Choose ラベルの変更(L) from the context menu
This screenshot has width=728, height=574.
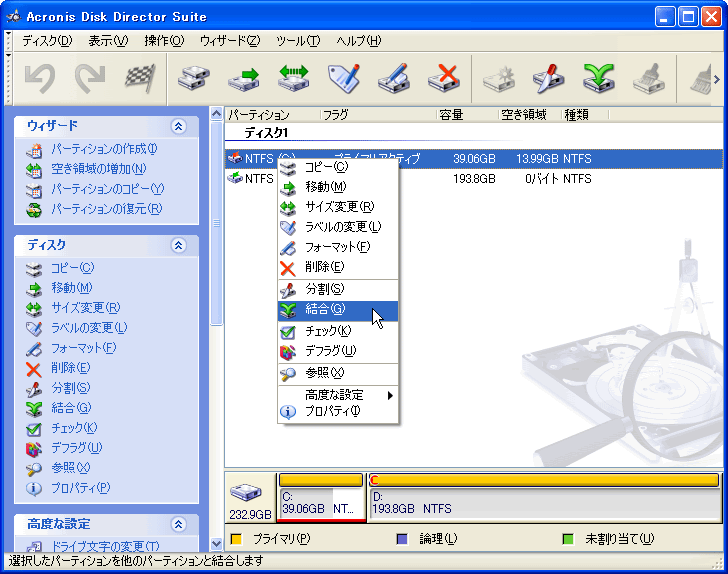(x=338, y=227)
